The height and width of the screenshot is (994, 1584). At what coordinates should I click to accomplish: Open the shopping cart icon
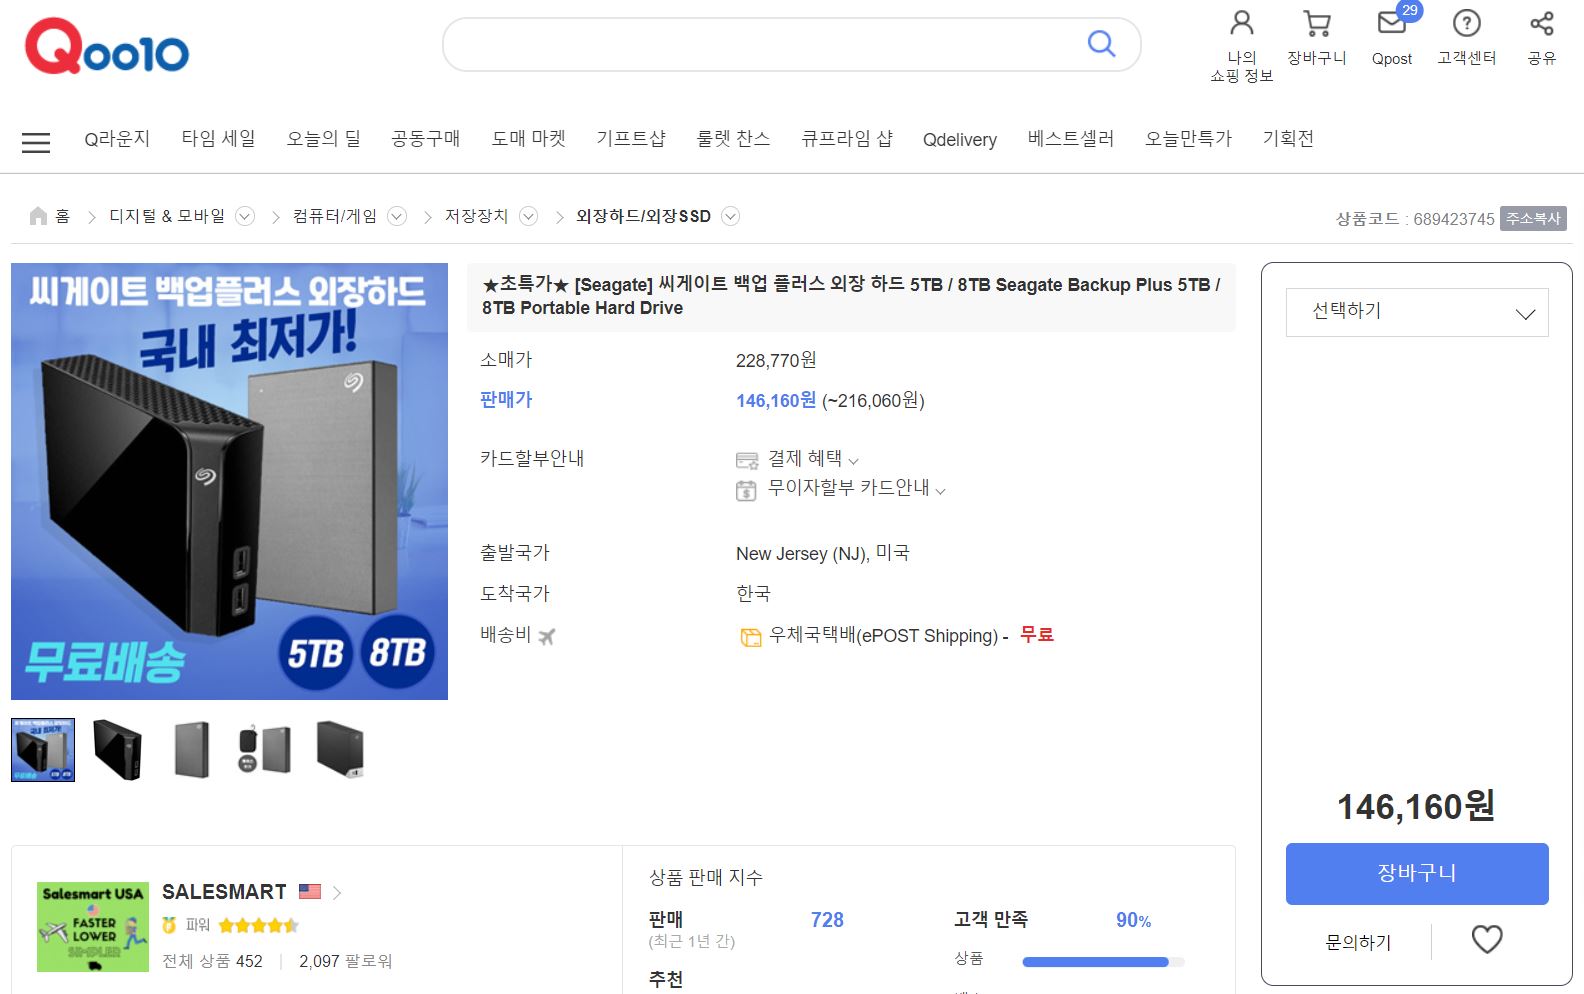[x=1317, y=23]
